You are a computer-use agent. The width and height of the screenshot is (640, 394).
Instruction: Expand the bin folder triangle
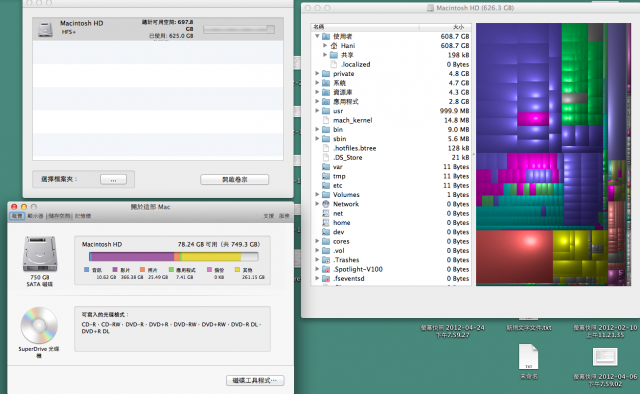pos(317,129)
